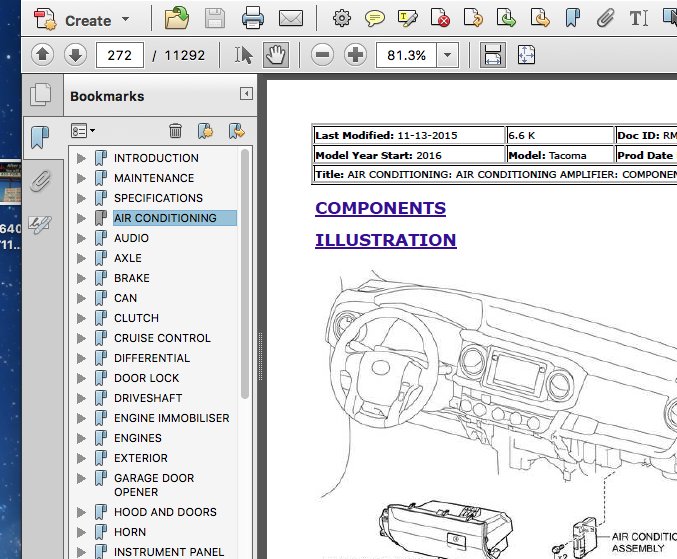Click the delete page icon
The image size is (677, 559).
click(440, 19)
